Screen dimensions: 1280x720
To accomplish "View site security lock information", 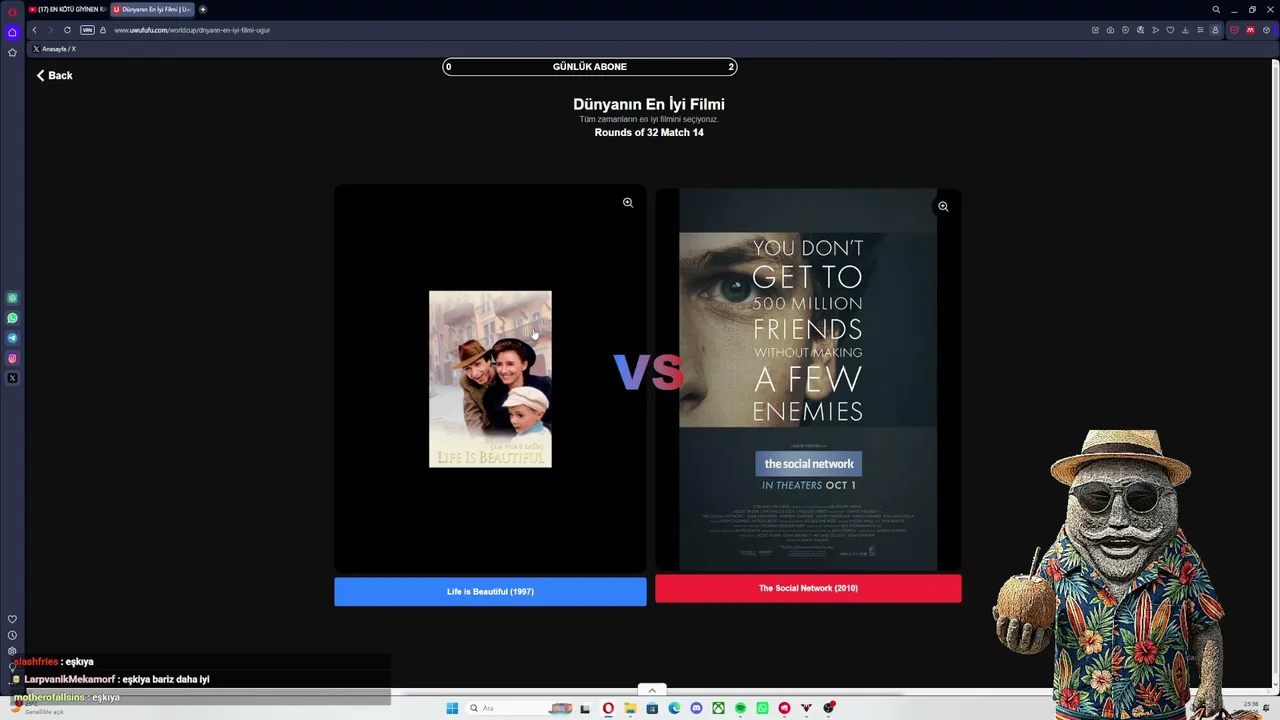I will point(103,30).
